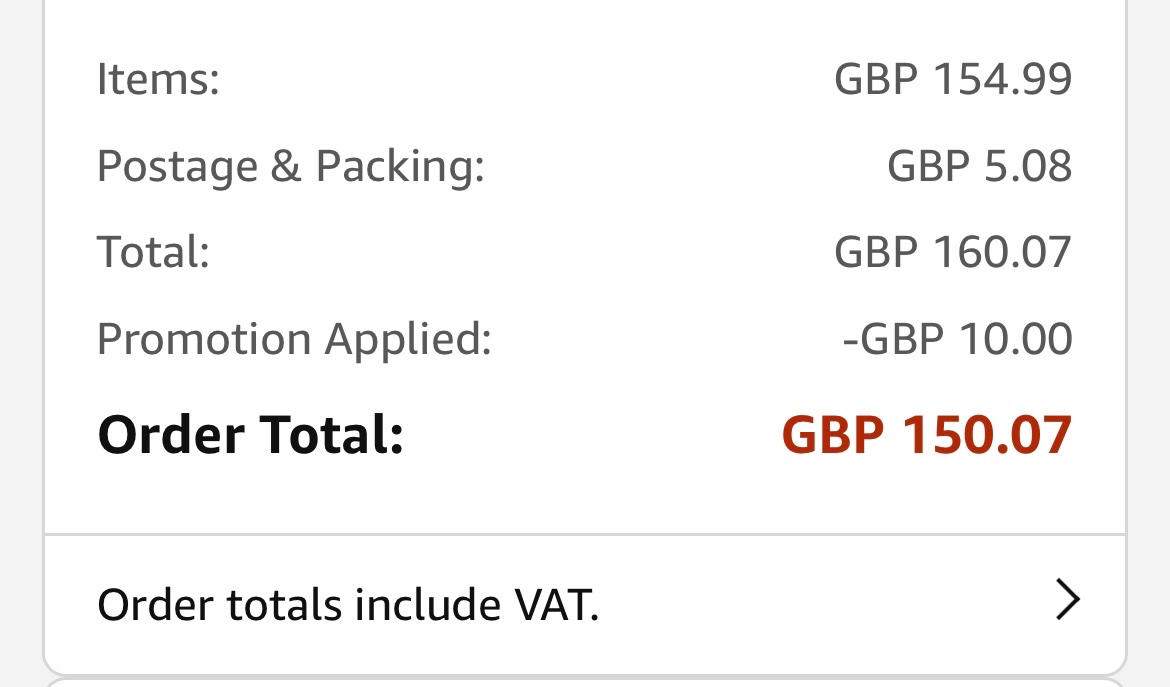1170x687 pixels.
Task: Click the GBP 154.99 items amount
Action: tap(953, 78)
